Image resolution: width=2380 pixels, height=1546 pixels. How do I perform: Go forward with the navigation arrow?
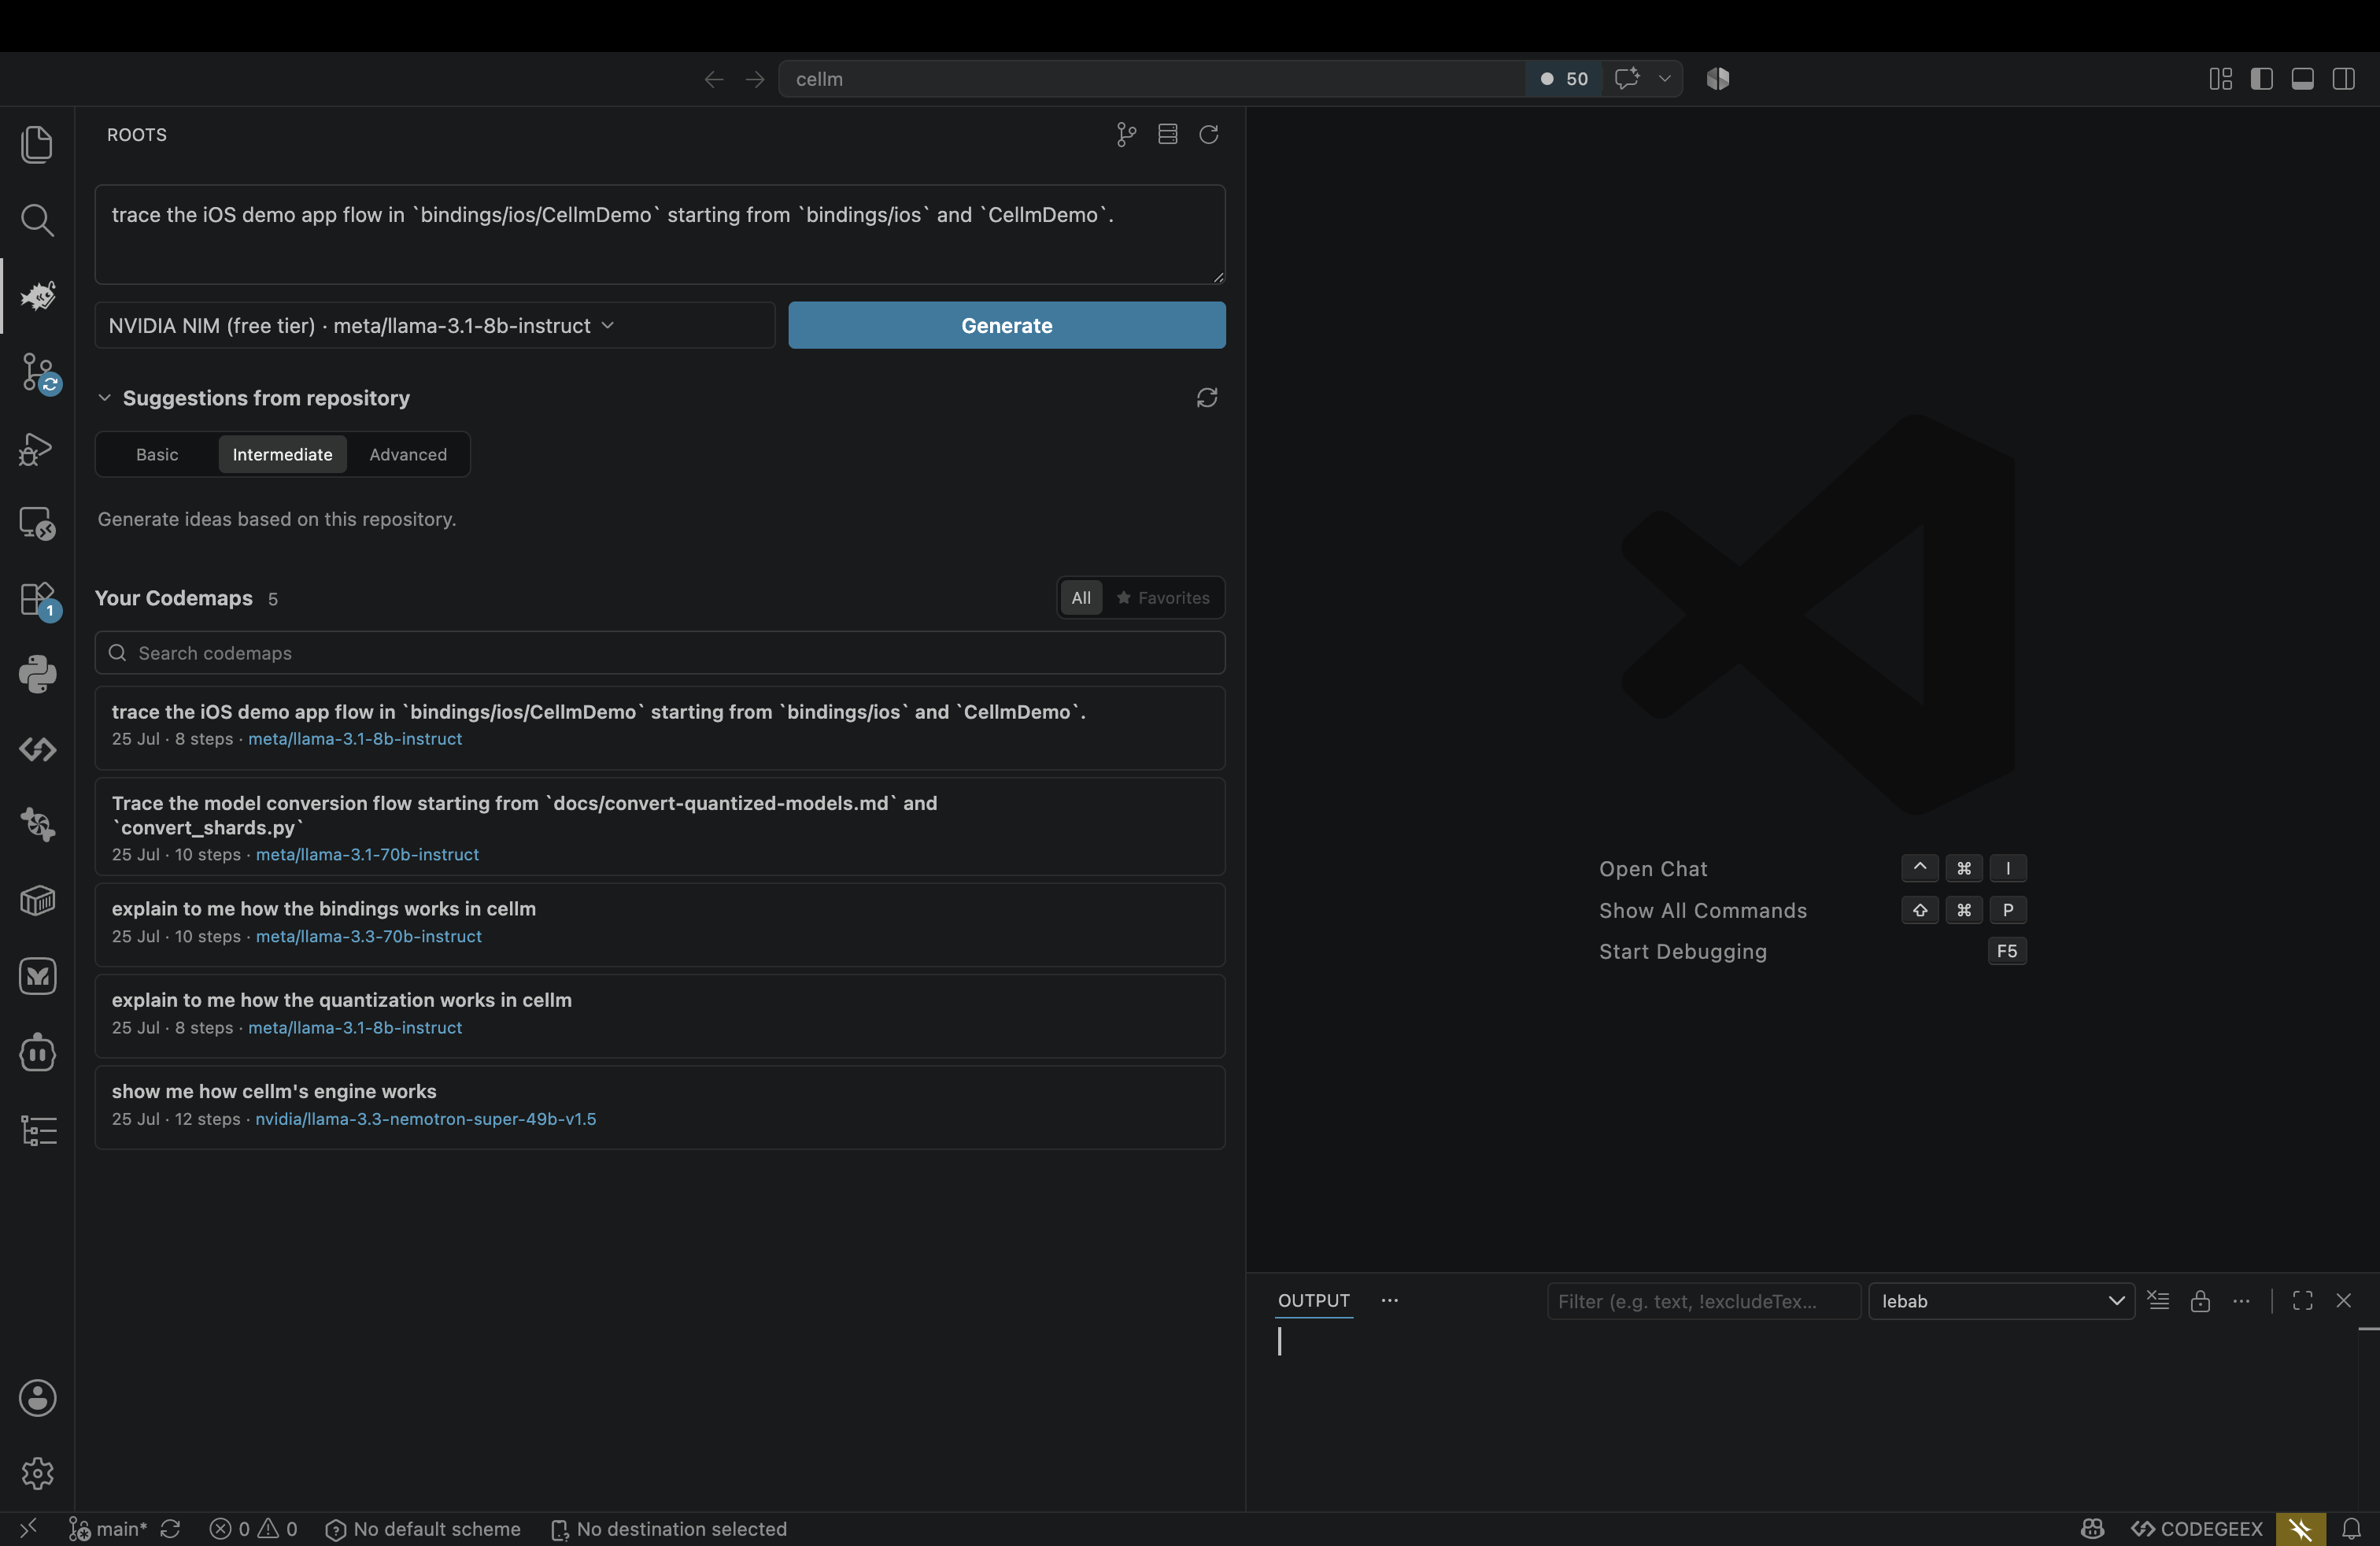pos(755,79)
